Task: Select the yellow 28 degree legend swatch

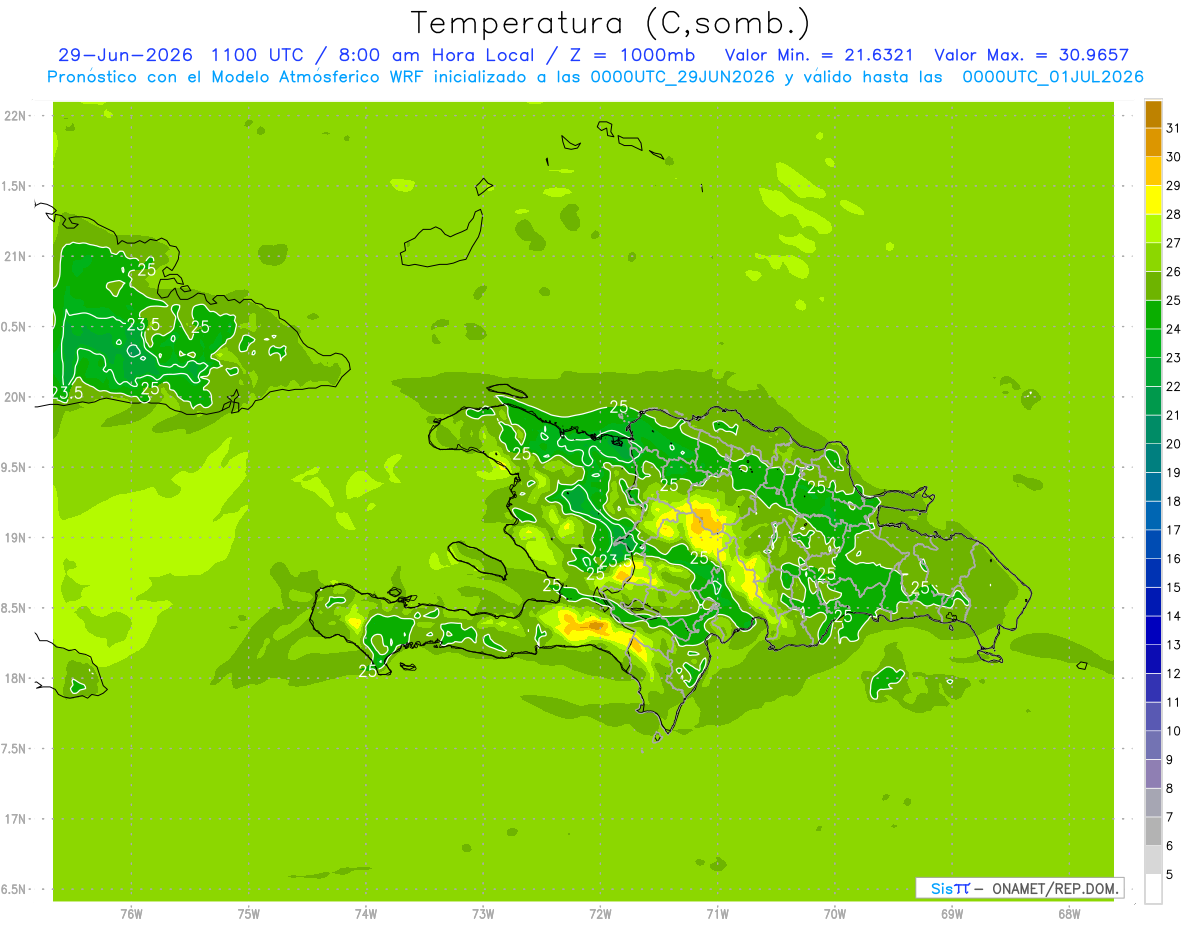Action: coord(1153,201)
